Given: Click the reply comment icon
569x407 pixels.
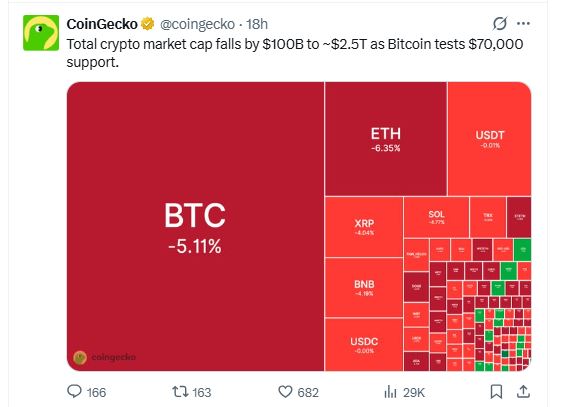Looking at the screenshot, I should point(74,391).
